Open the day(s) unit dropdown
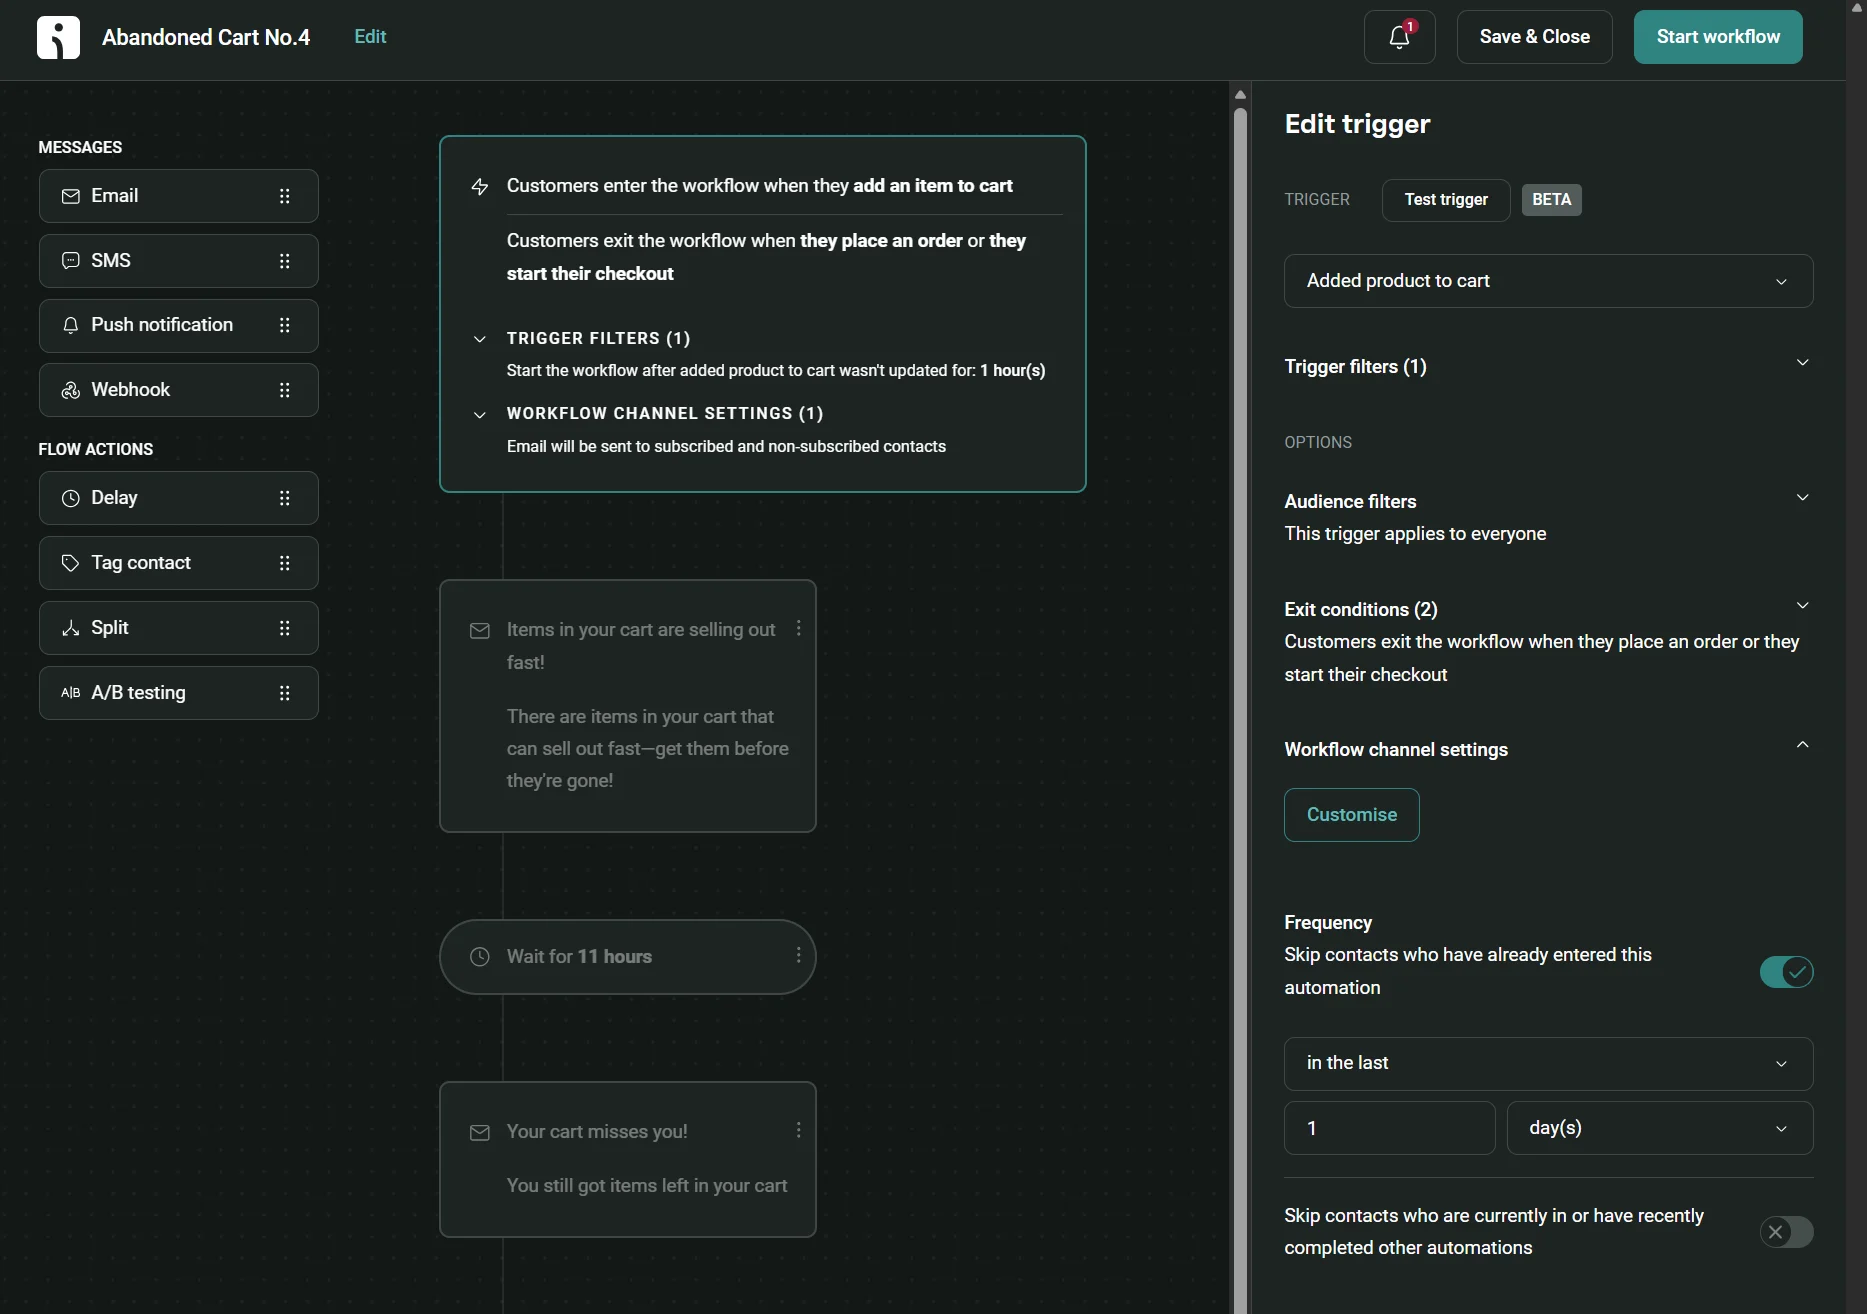Viewport: 1867px width, 1314px height. [x=1659, y=1128]
